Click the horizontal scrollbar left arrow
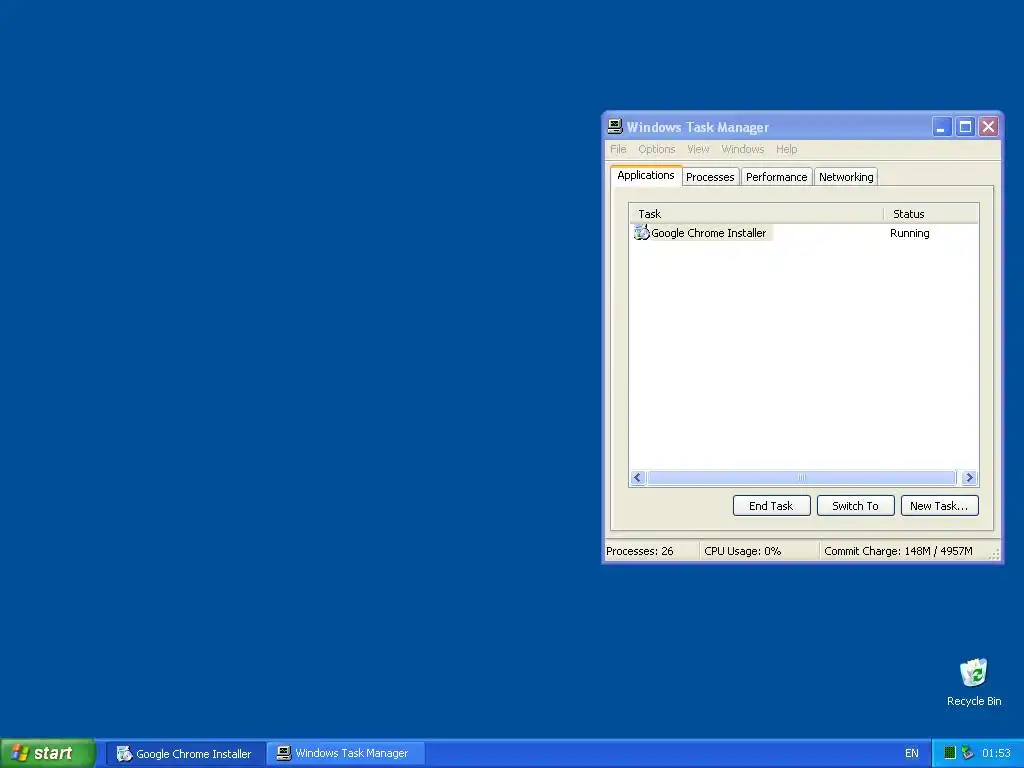Image resolution: width=1024 pixels, height=768 pixels. (x=638, y=477)
